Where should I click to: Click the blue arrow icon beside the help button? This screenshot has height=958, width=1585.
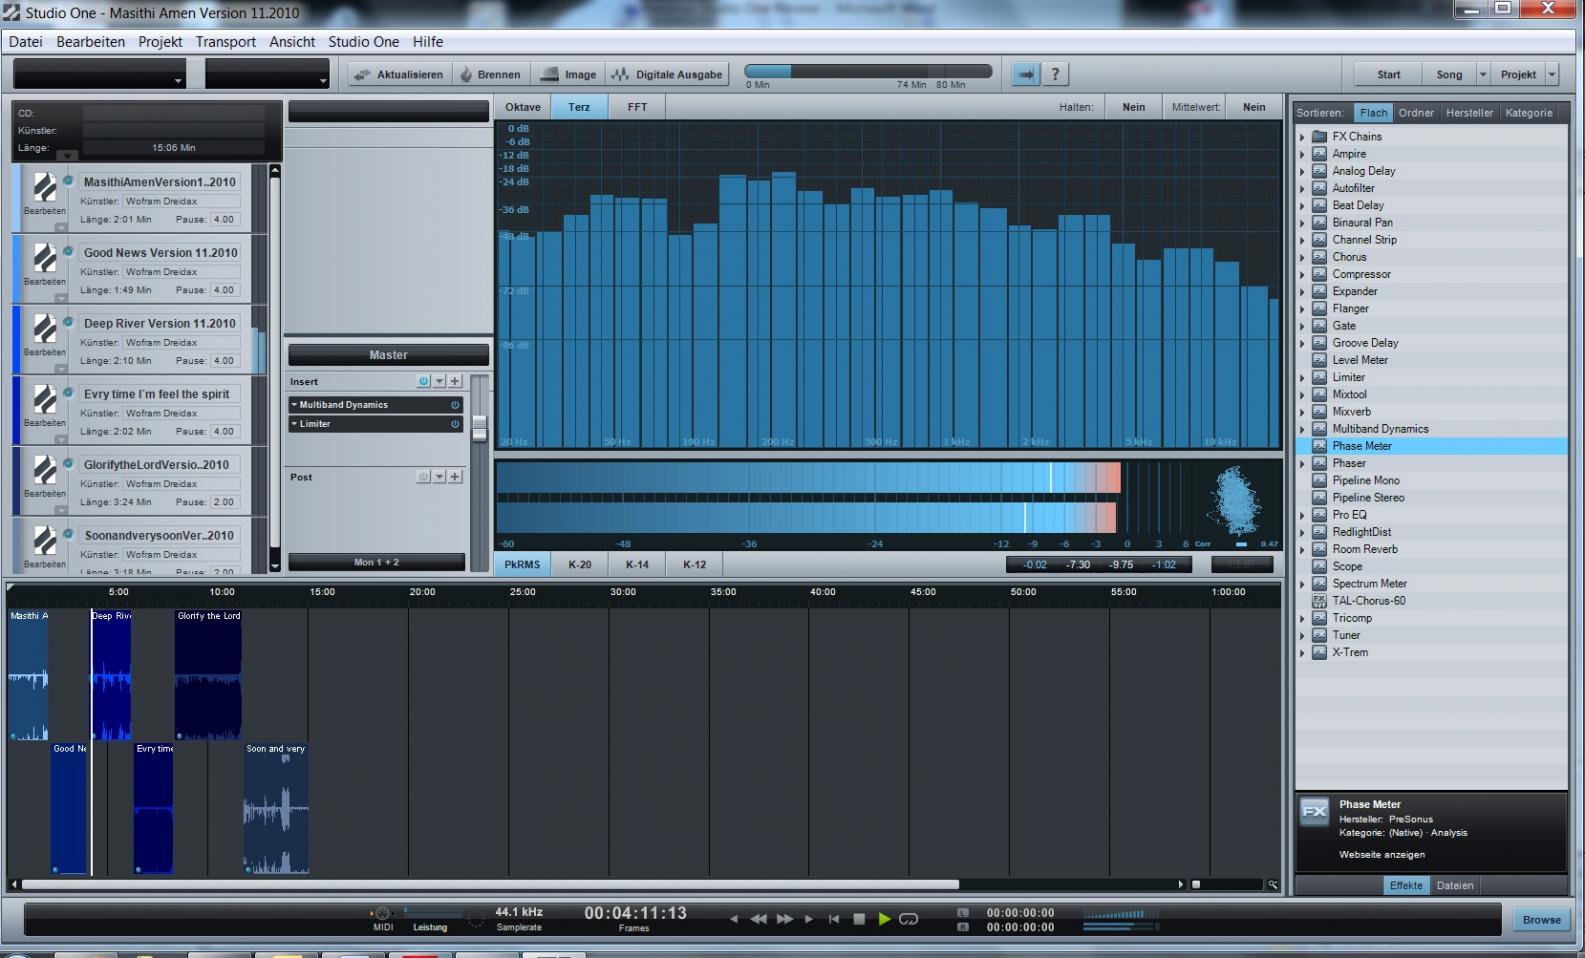coord(1025,74)
